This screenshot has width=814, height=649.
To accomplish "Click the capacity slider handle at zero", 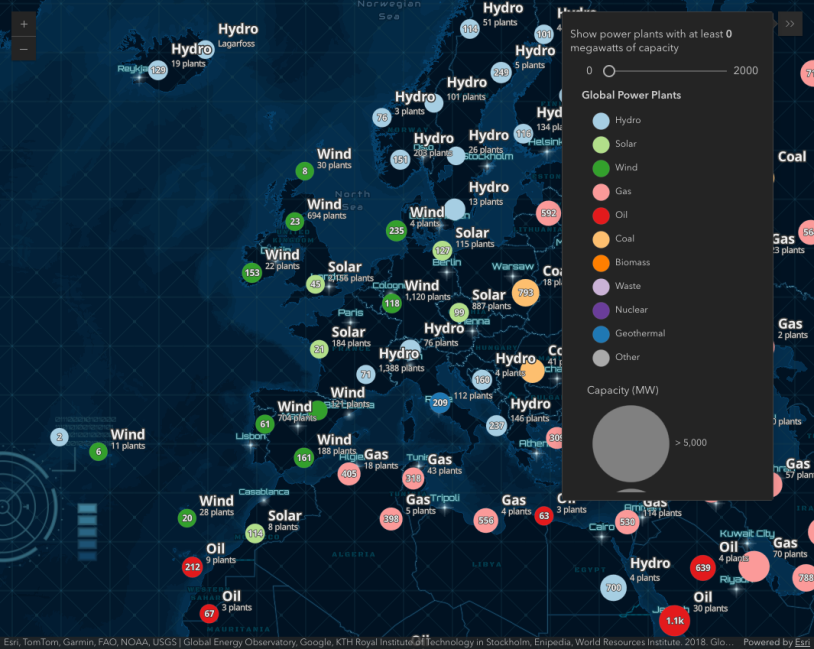I will click(x=610, y=71).
